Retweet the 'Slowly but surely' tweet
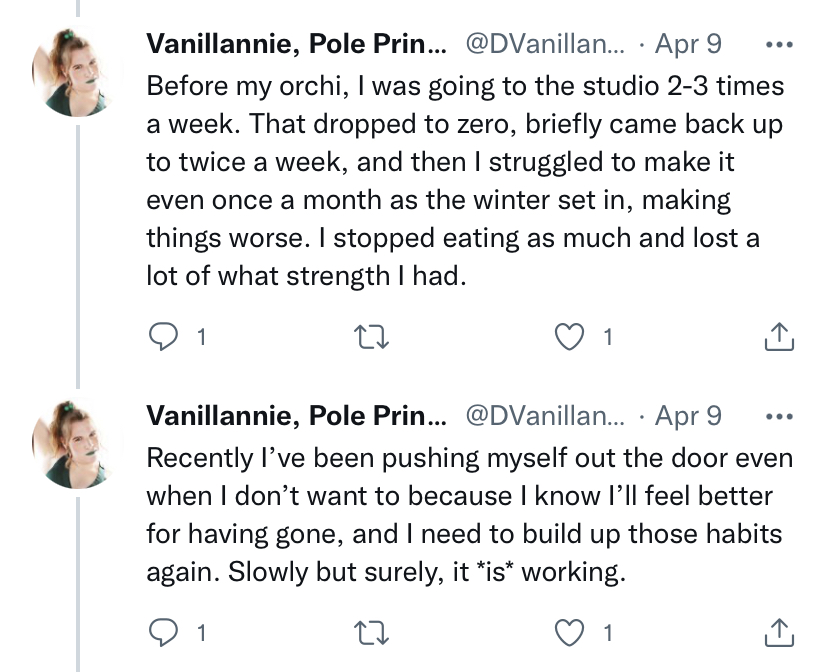 coord(372,633)
